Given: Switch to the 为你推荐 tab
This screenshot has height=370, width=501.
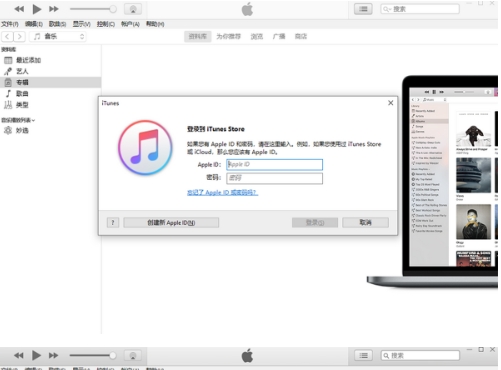Looking at the screenshot, I should pyautogui.click(x=228, y=36).
